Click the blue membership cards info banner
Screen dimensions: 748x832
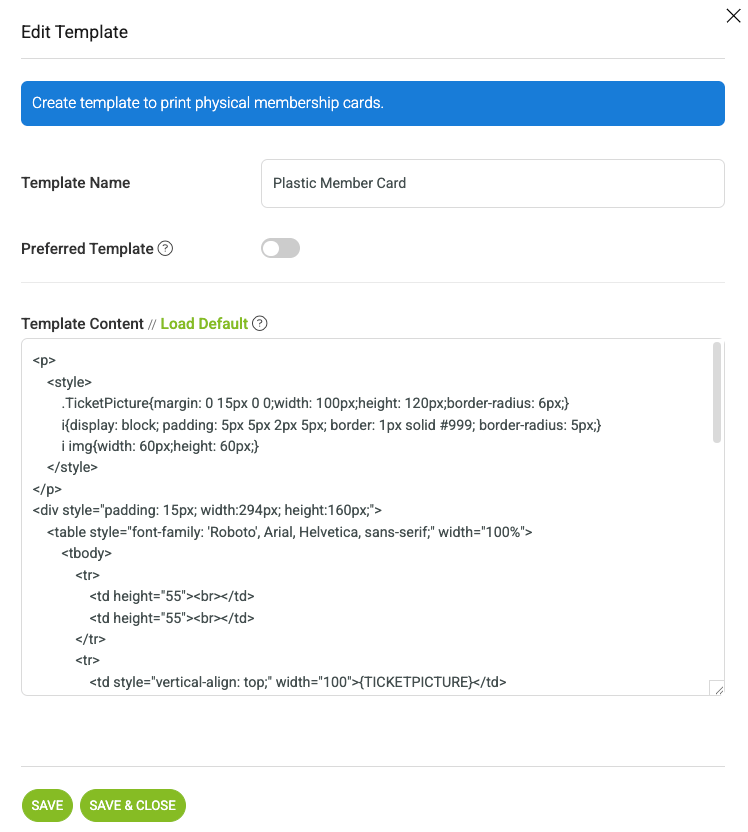(373, 103)
